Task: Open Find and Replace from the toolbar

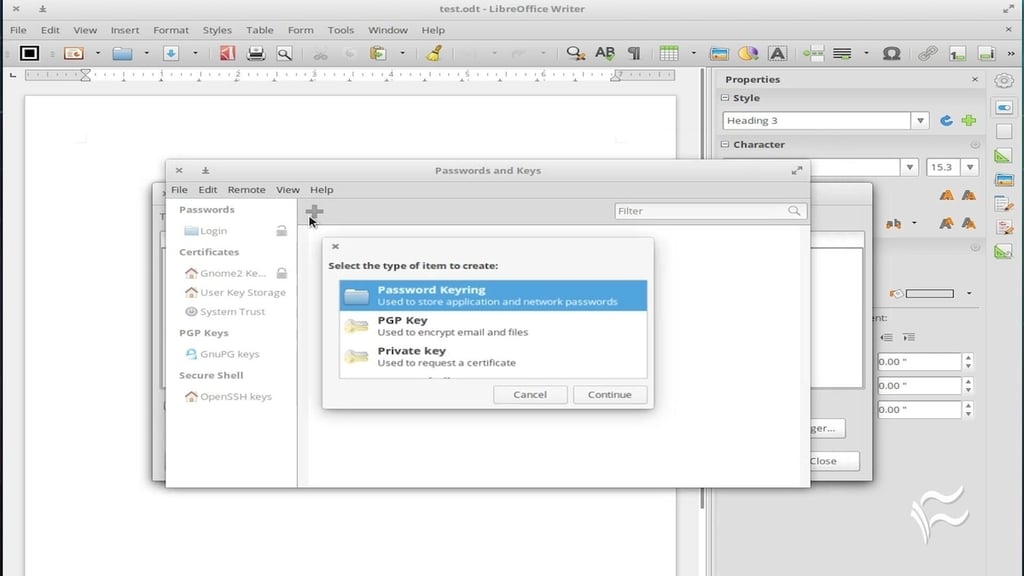Action: 575,54
